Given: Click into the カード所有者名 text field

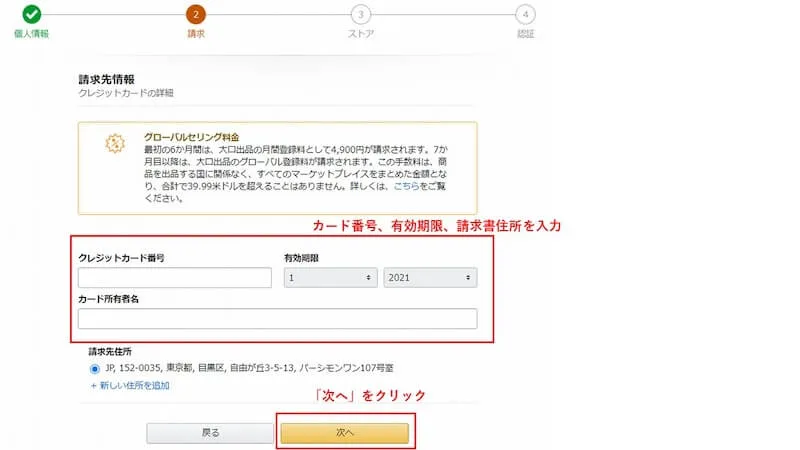Looking at the screenshot, I should coord(277,319).
